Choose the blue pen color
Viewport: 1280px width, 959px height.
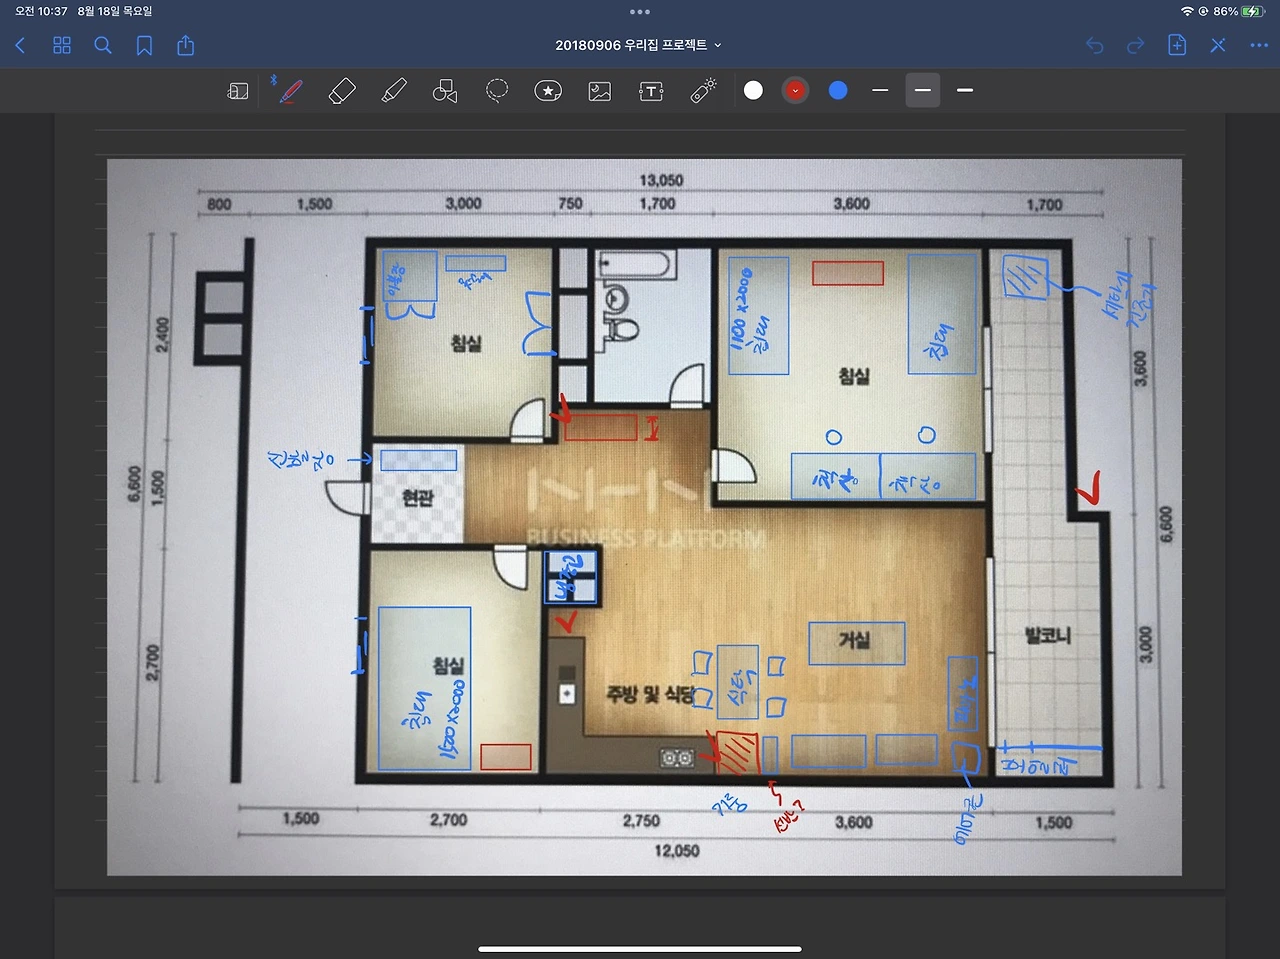[838, 90]
